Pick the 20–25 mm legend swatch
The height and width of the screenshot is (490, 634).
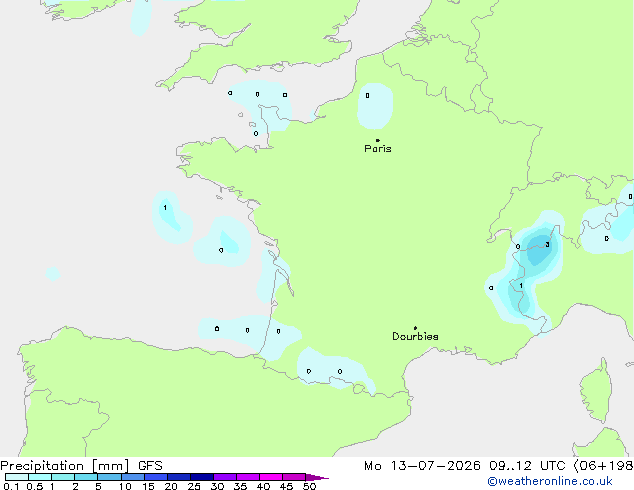pos(179,477)
